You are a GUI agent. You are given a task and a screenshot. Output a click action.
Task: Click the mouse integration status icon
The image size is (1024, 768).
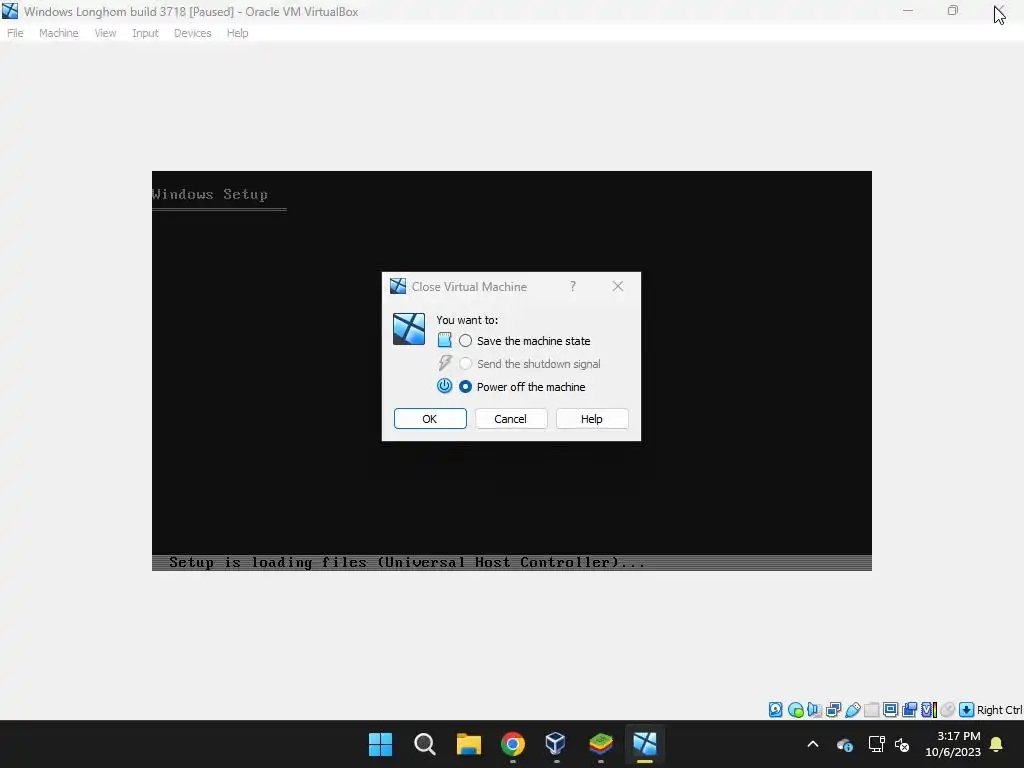point(948,710)
